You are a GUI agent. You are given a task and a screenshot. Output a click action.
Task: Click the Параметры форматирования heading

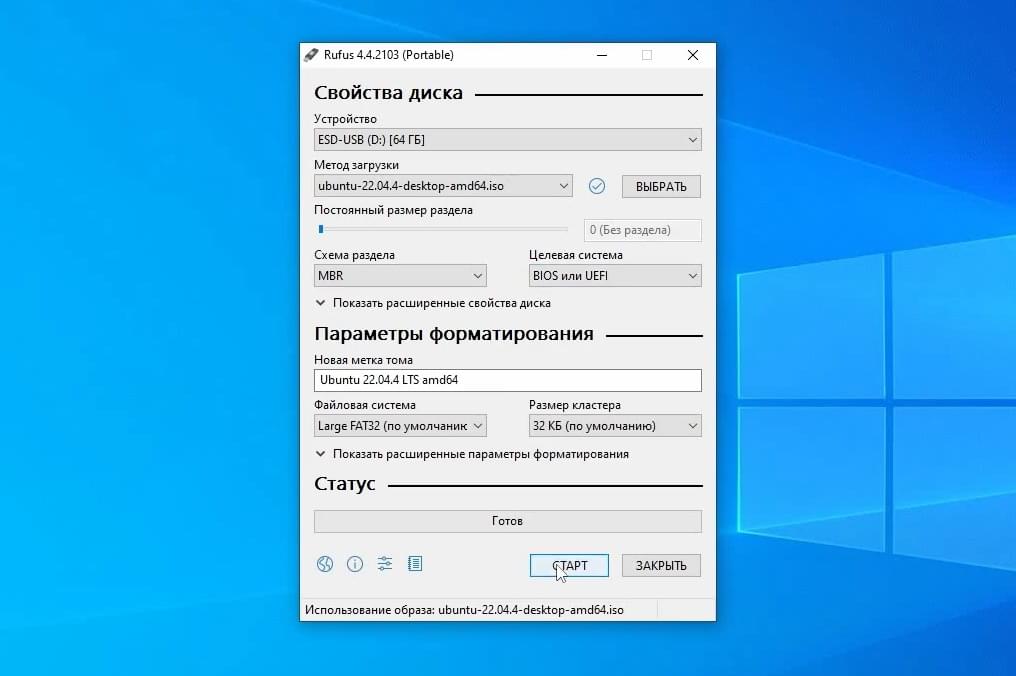[x=454, y=334]
